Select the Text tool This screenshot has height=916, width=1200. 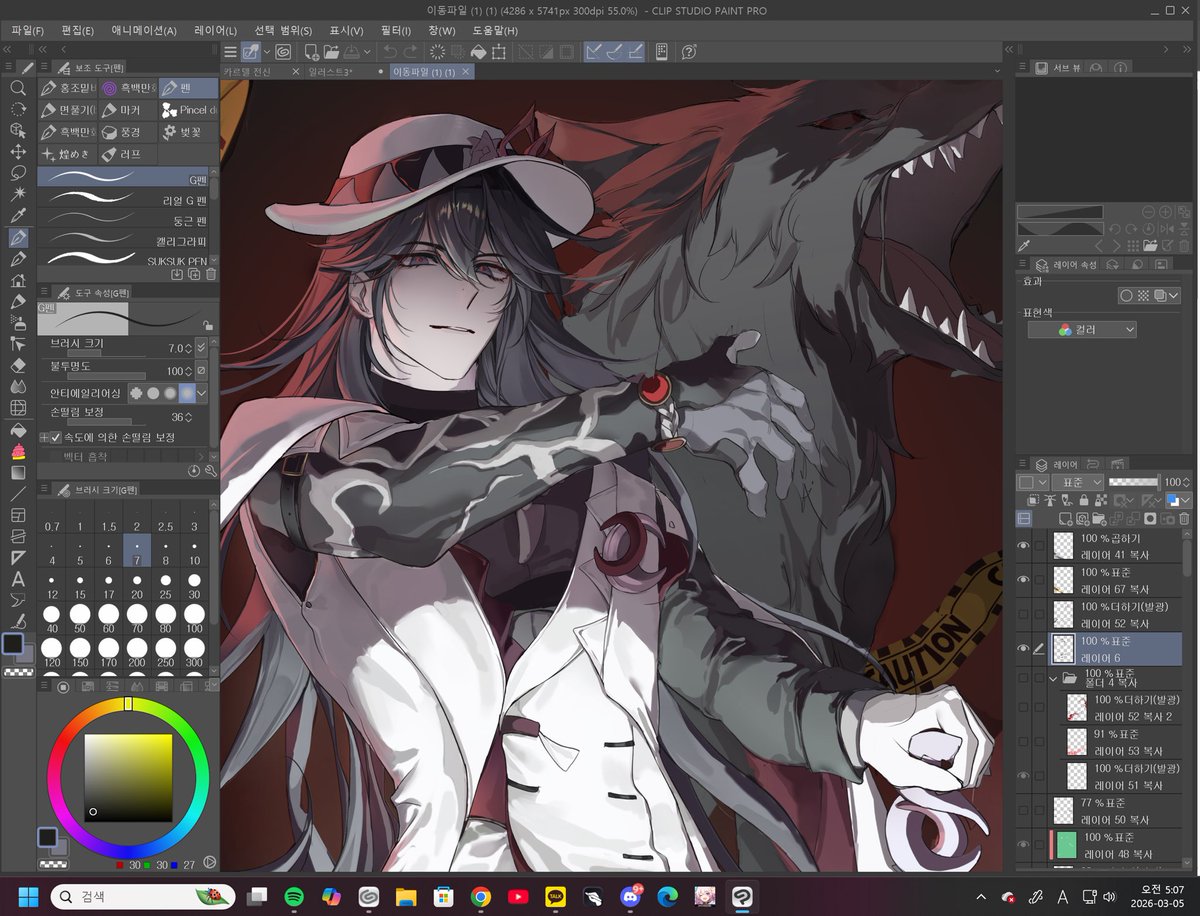coord(18,579)
